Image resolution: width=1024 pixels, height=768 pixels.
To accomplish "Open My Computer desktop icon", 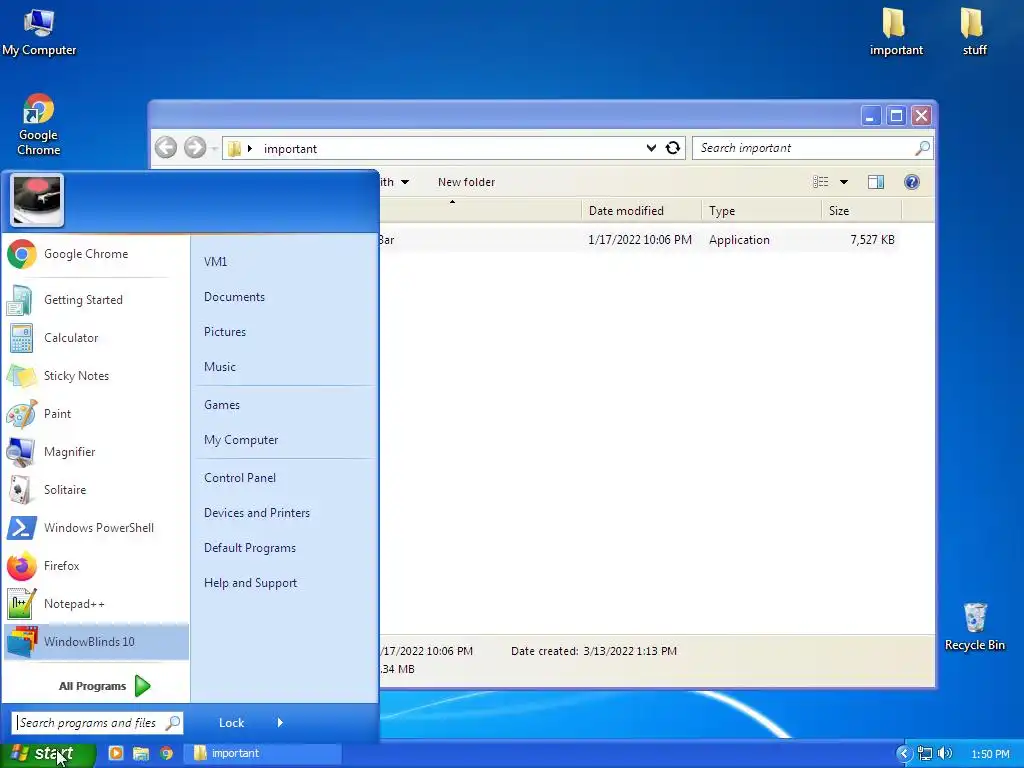I will coord(39,32).
